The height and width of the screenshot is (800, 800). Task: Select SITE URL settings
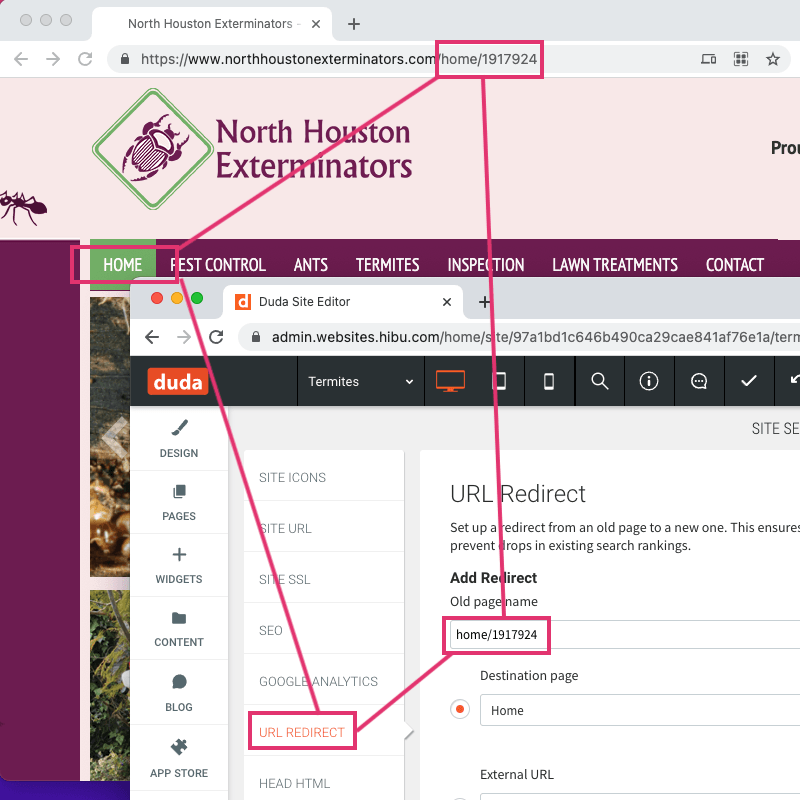[324, 529]
